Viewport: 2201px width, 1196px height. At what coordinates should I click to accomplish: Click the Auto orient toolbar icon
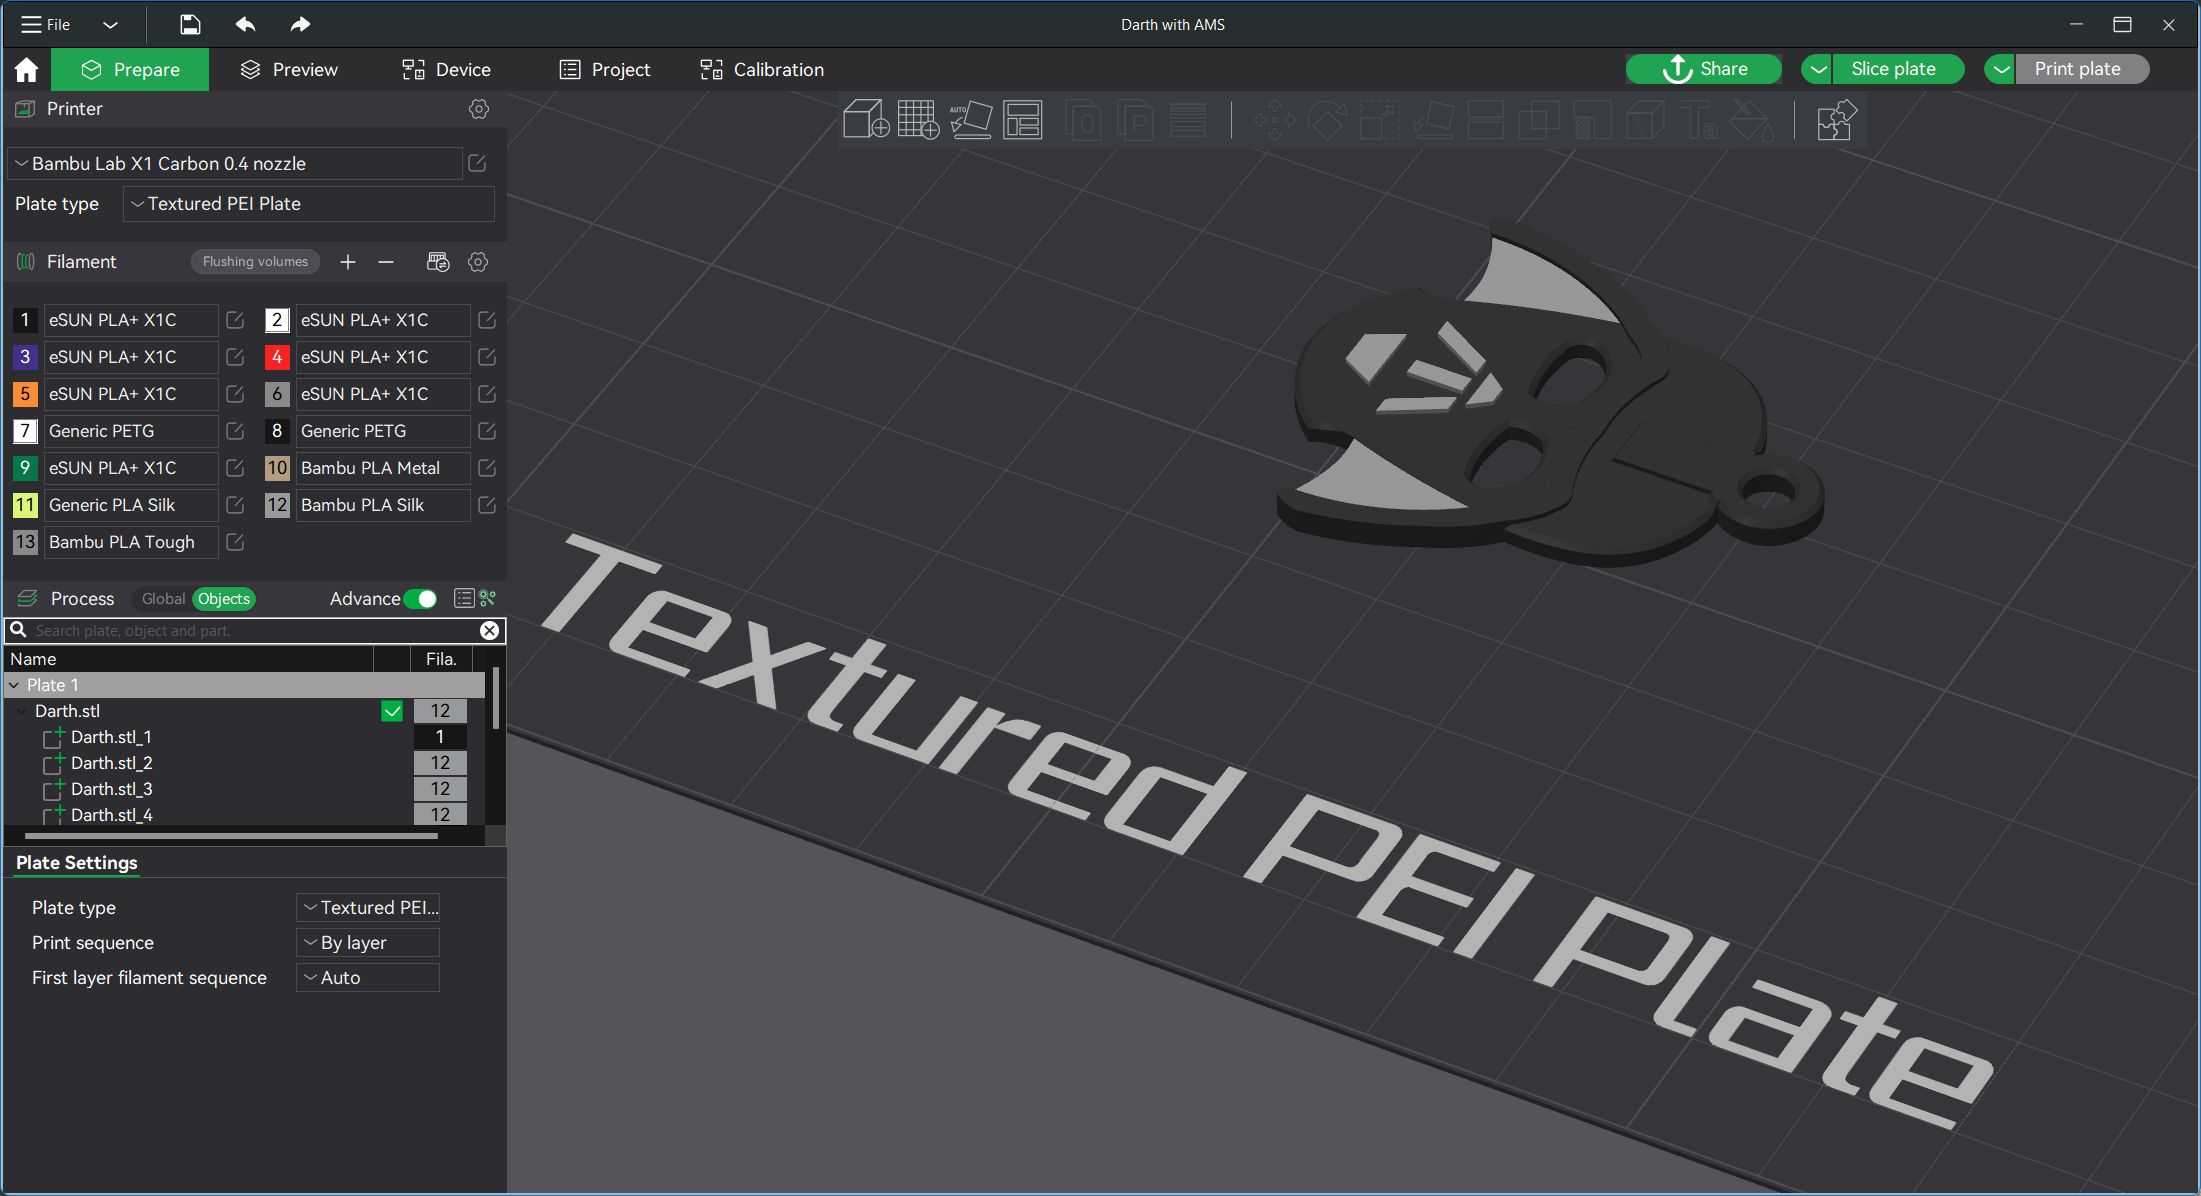point(970,120)
